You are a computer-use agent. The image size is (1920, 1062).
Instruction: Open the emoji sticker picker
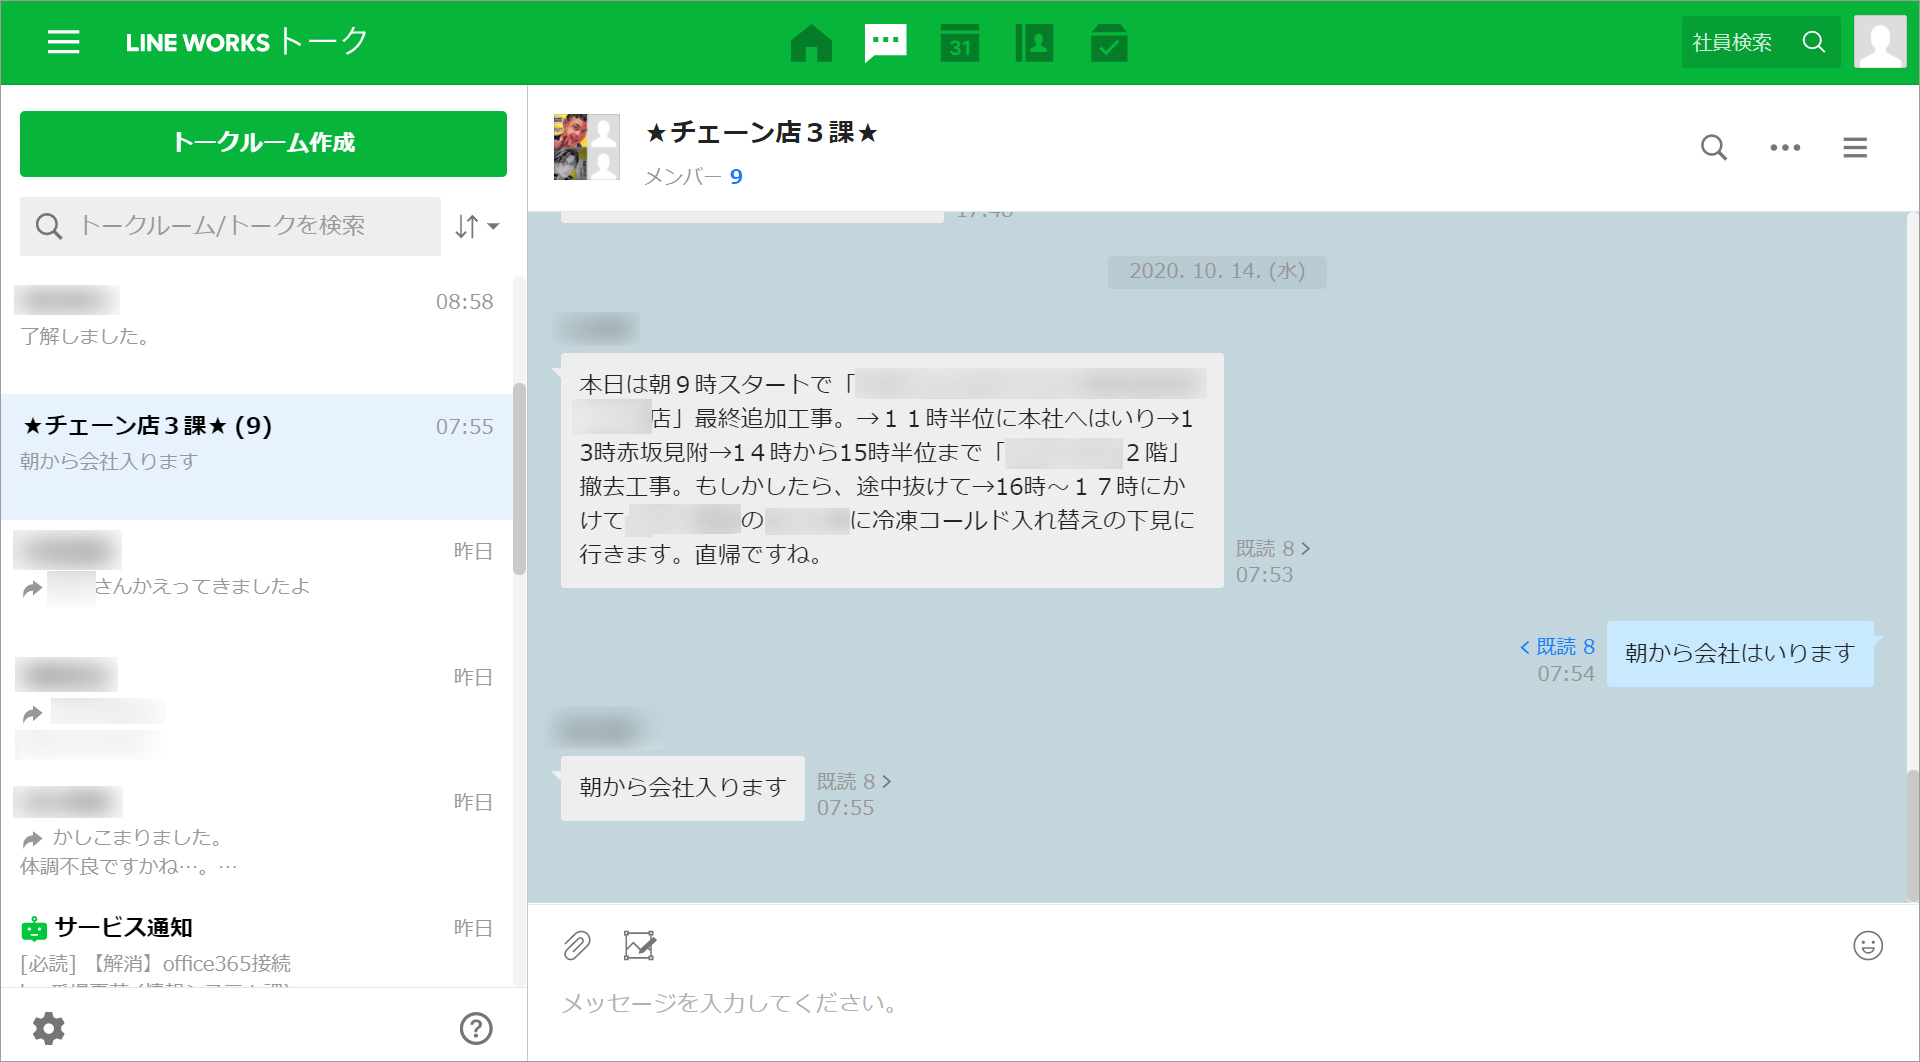1867,945
